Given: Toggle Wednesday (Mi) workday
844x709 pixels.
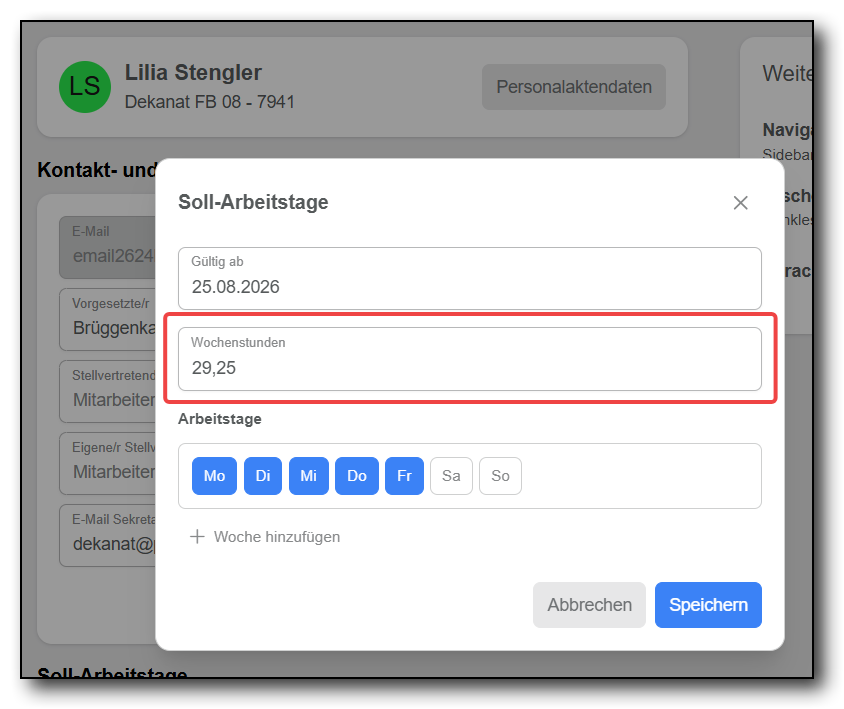Looking at the screenshot, I should (308, 476).
